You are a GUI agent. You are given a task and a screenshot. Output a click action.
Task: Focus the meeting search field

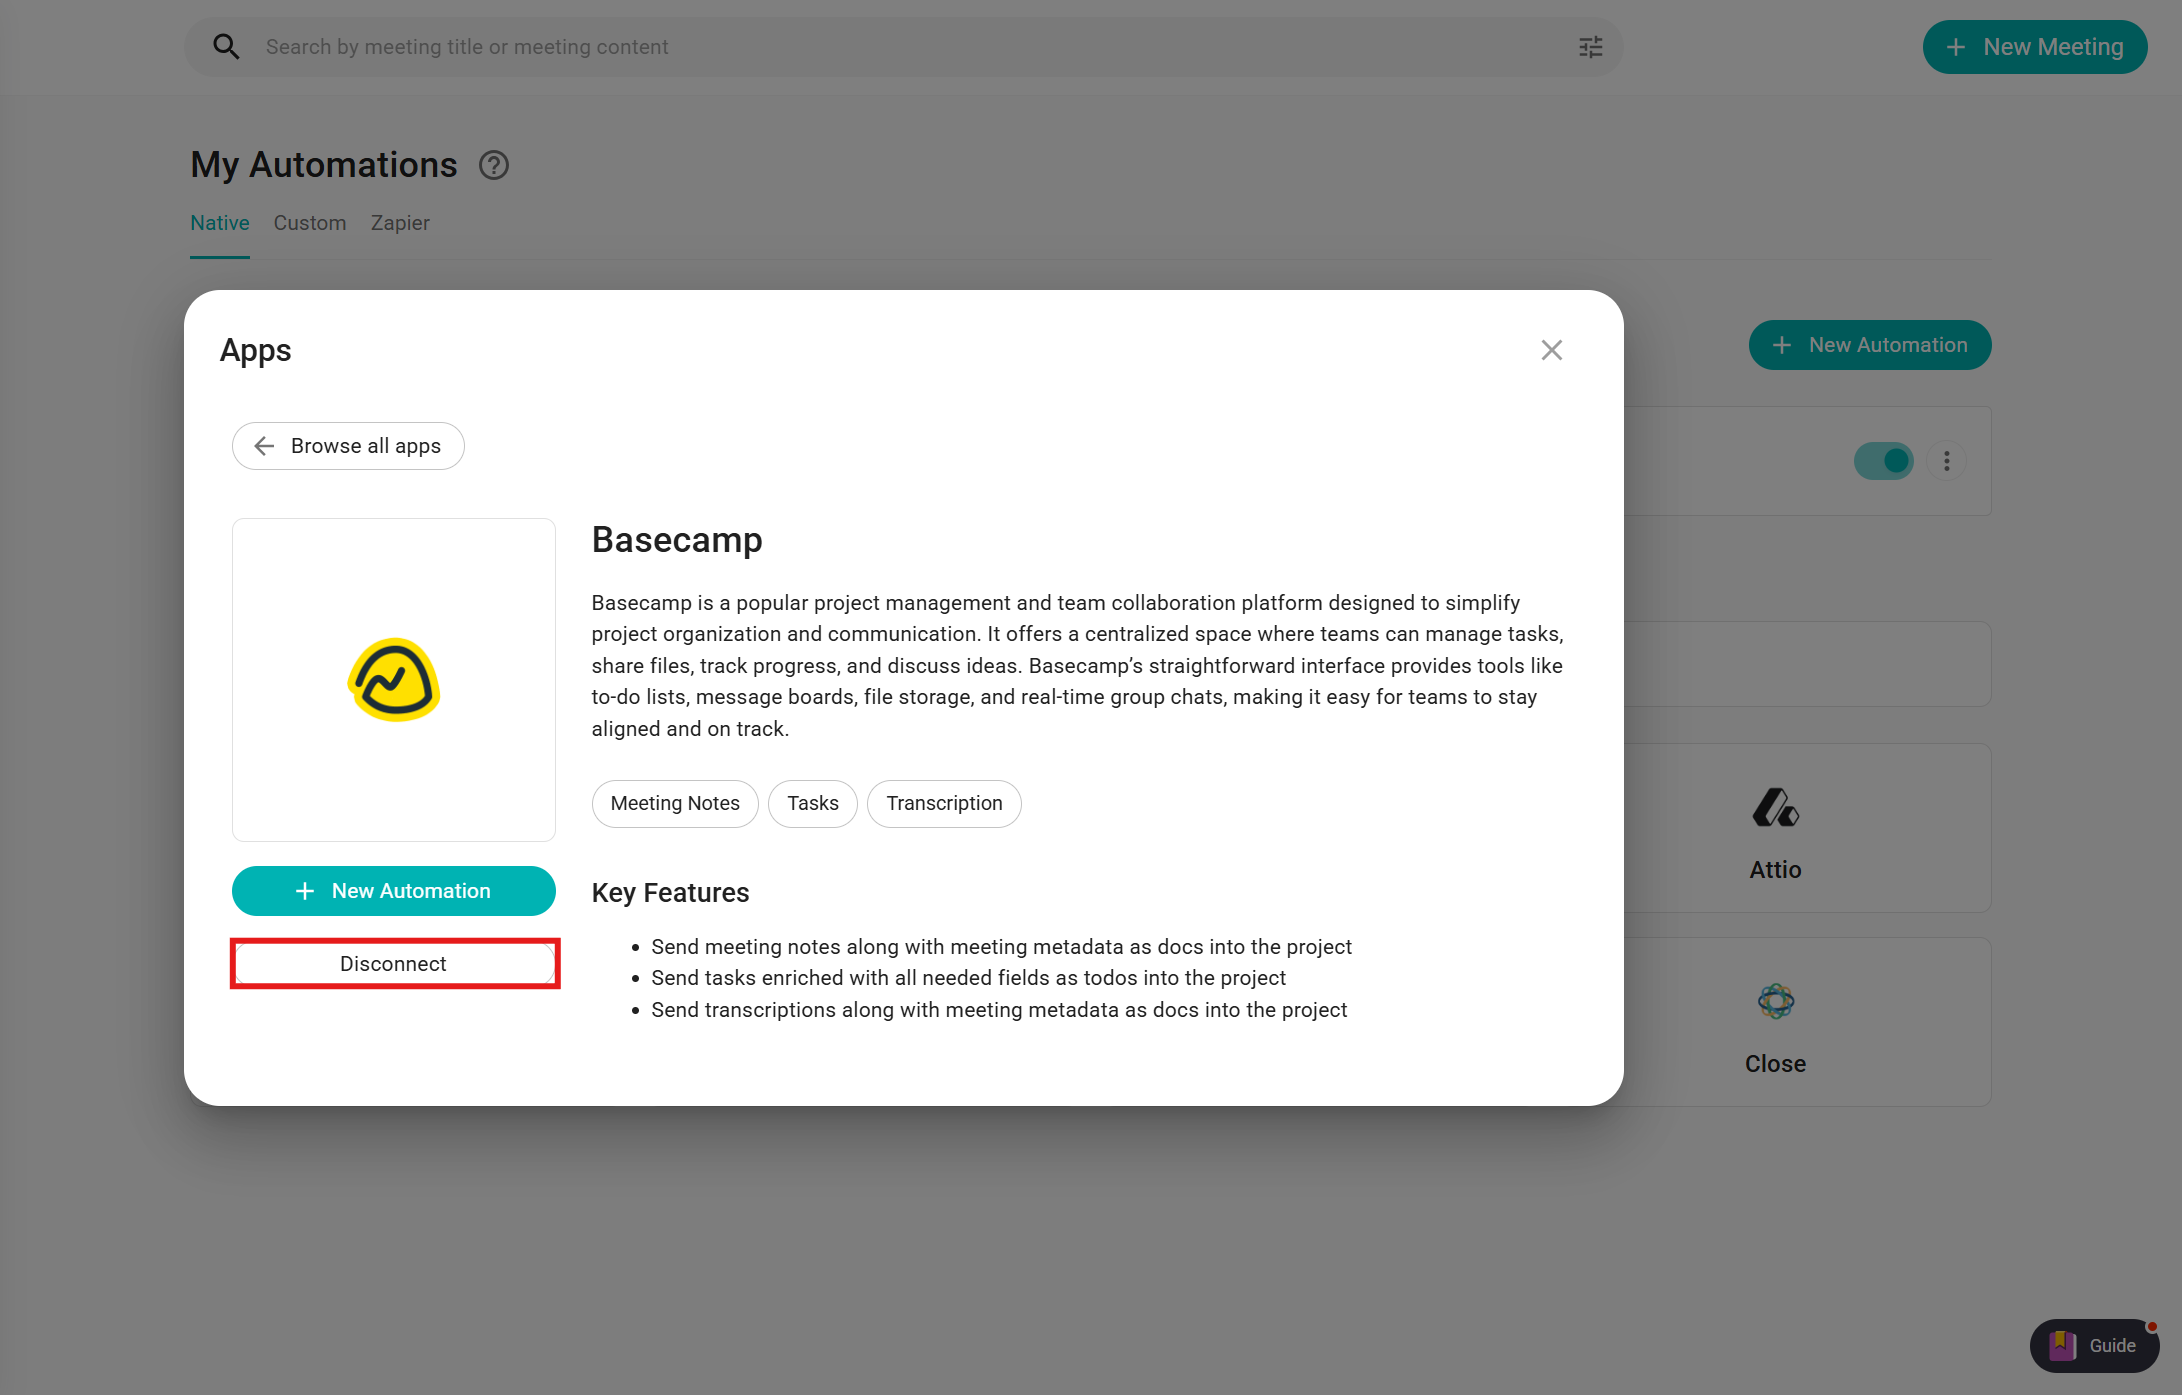pyautogui.click(x=900, y=47)
